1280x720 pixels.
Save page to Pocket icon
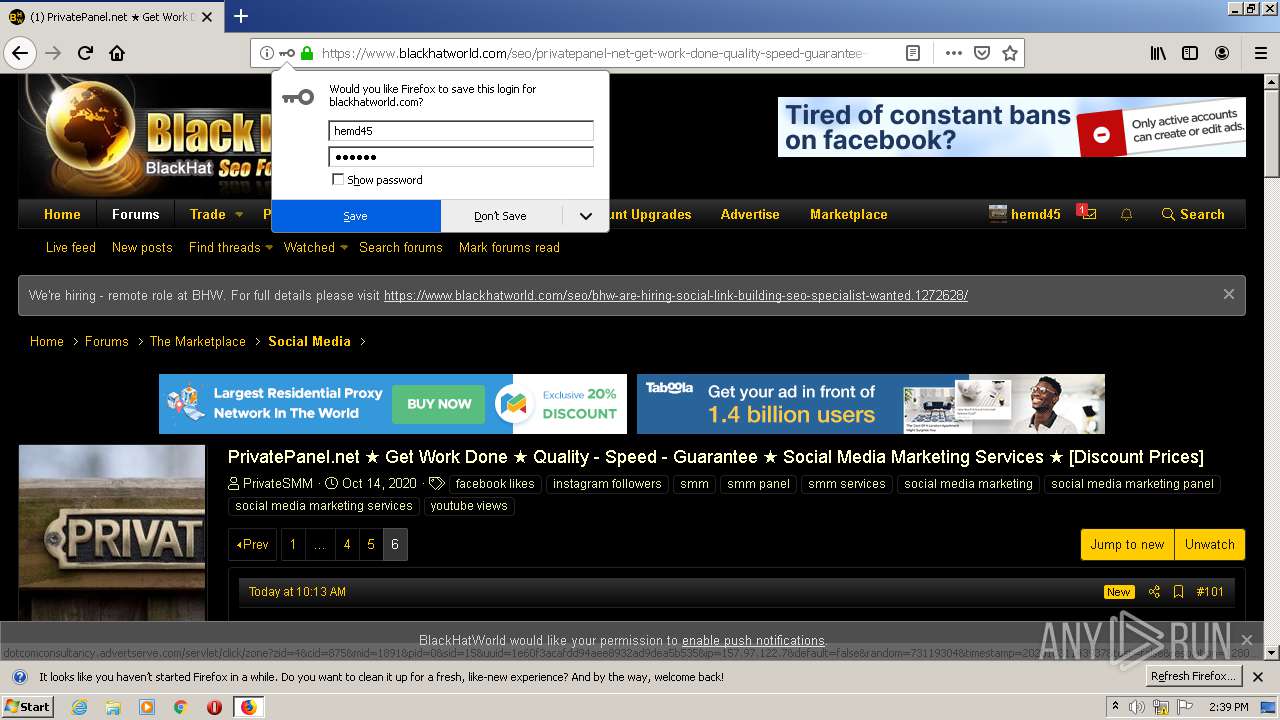[x=982, y=53]
